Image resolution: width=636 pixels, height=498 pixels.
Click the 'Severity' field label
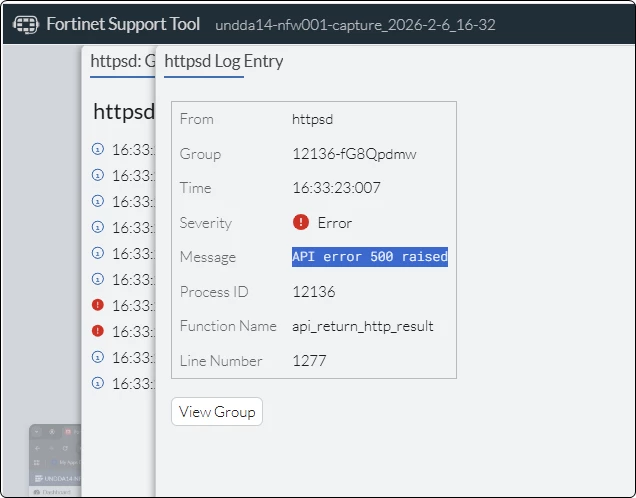tap(206, 223)
